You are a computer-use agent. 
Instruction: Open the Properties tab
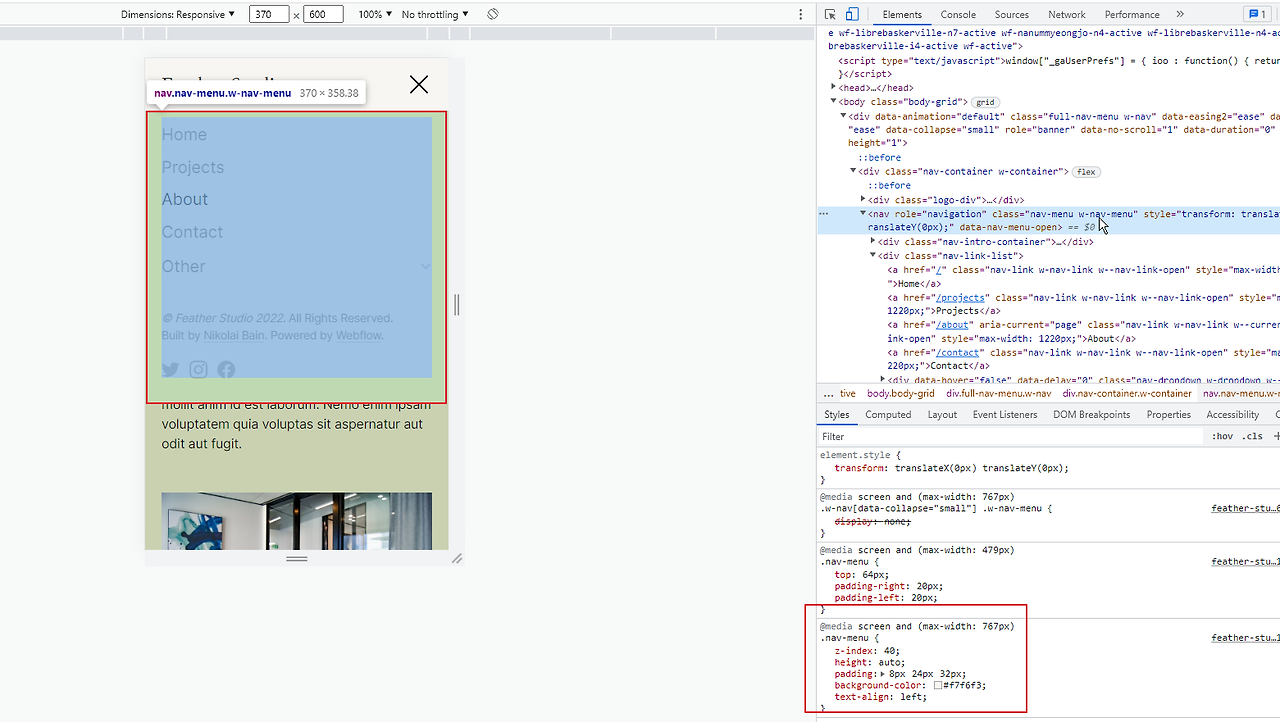[x=1168, y=415]
